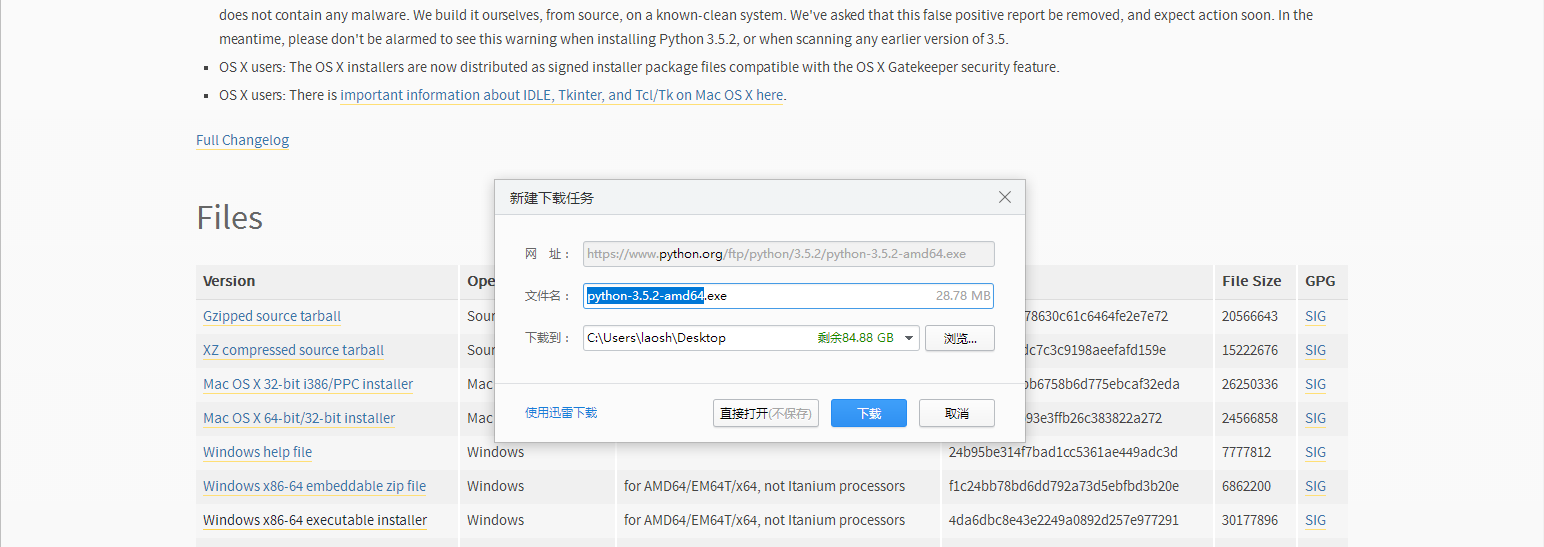Open Windows x86-64 executable installer link
The width and height of the screenshot is (1544, 547).
(x=315, y=520)
